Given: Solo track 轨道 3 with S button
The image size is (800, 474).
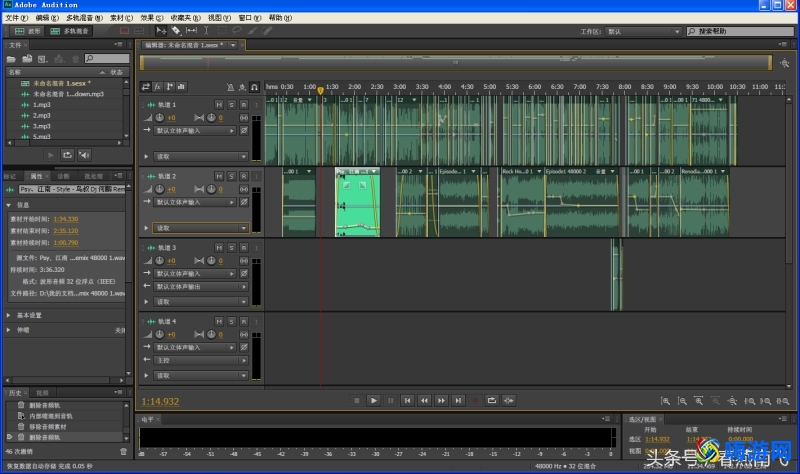Looking at the screenshot, I should tap(232, 247).
